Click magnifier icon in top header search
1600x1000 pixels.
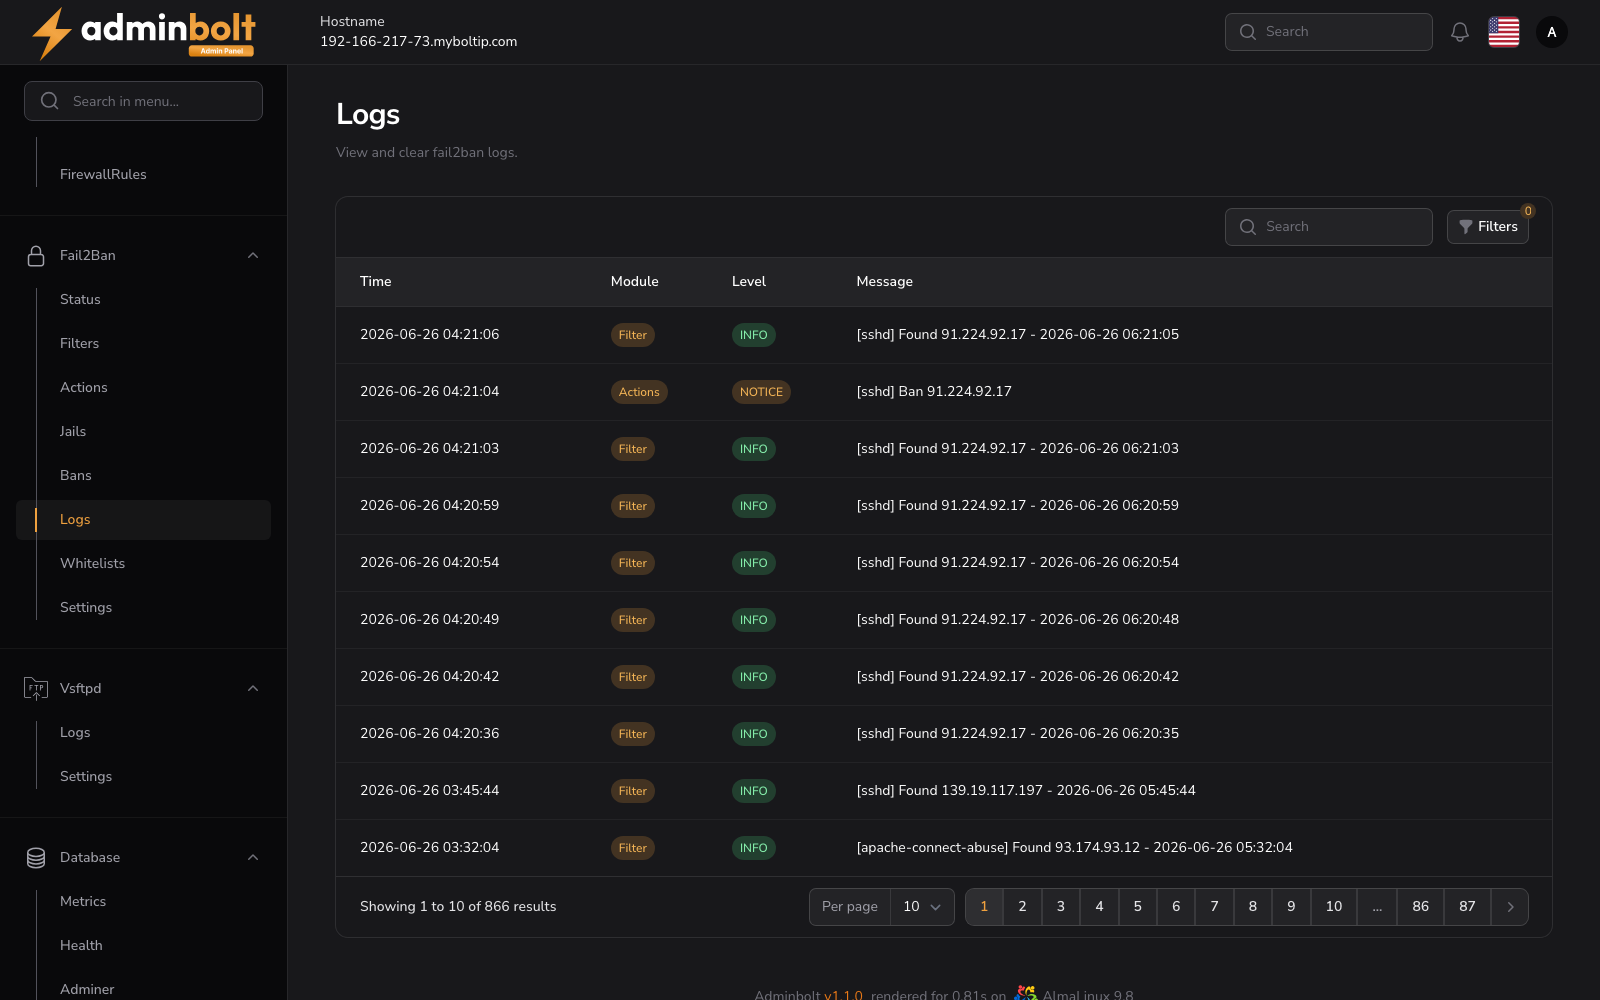pyautogui.click(x=1248, y=32)
